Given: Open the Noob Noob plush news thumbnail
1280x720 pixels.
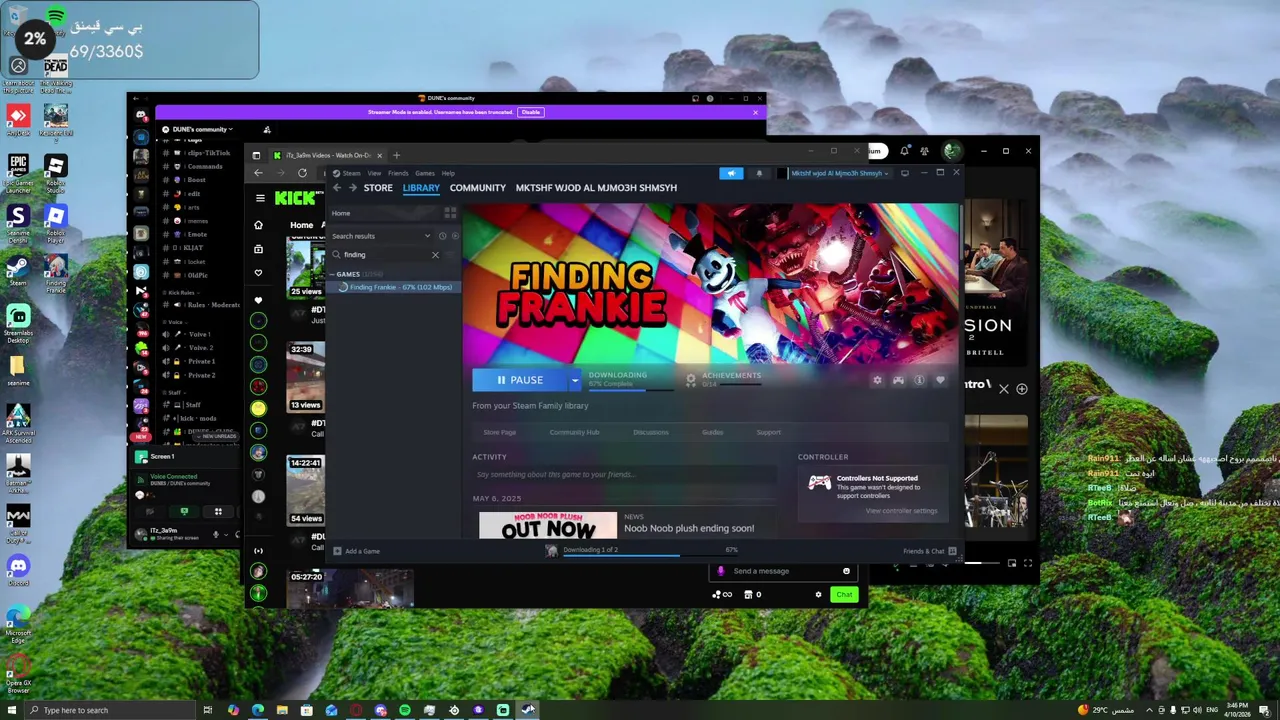Looking at the screenshot, I should pyautogui.click(x=548, y=526).
